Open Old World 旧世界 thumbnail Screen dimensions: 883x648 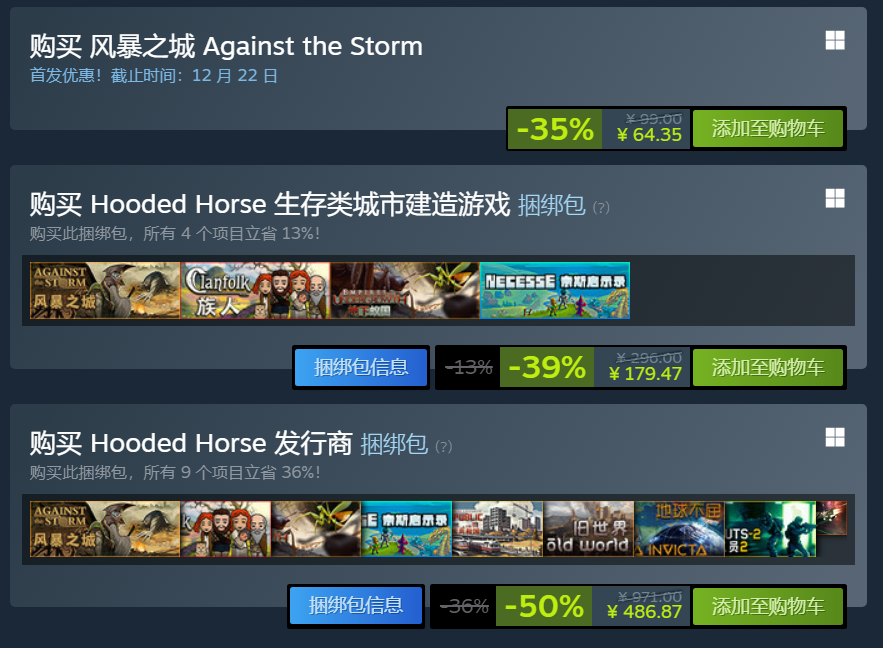tap(588, 529)
